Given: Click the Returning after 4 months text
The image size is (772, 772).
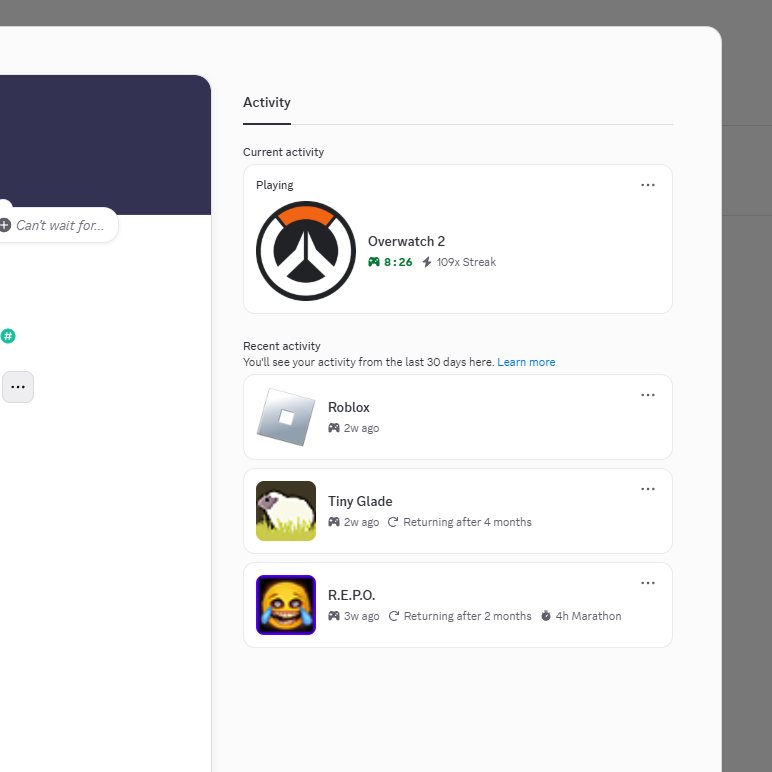Looking at the screenshot, I should click(x=467, y=522).
